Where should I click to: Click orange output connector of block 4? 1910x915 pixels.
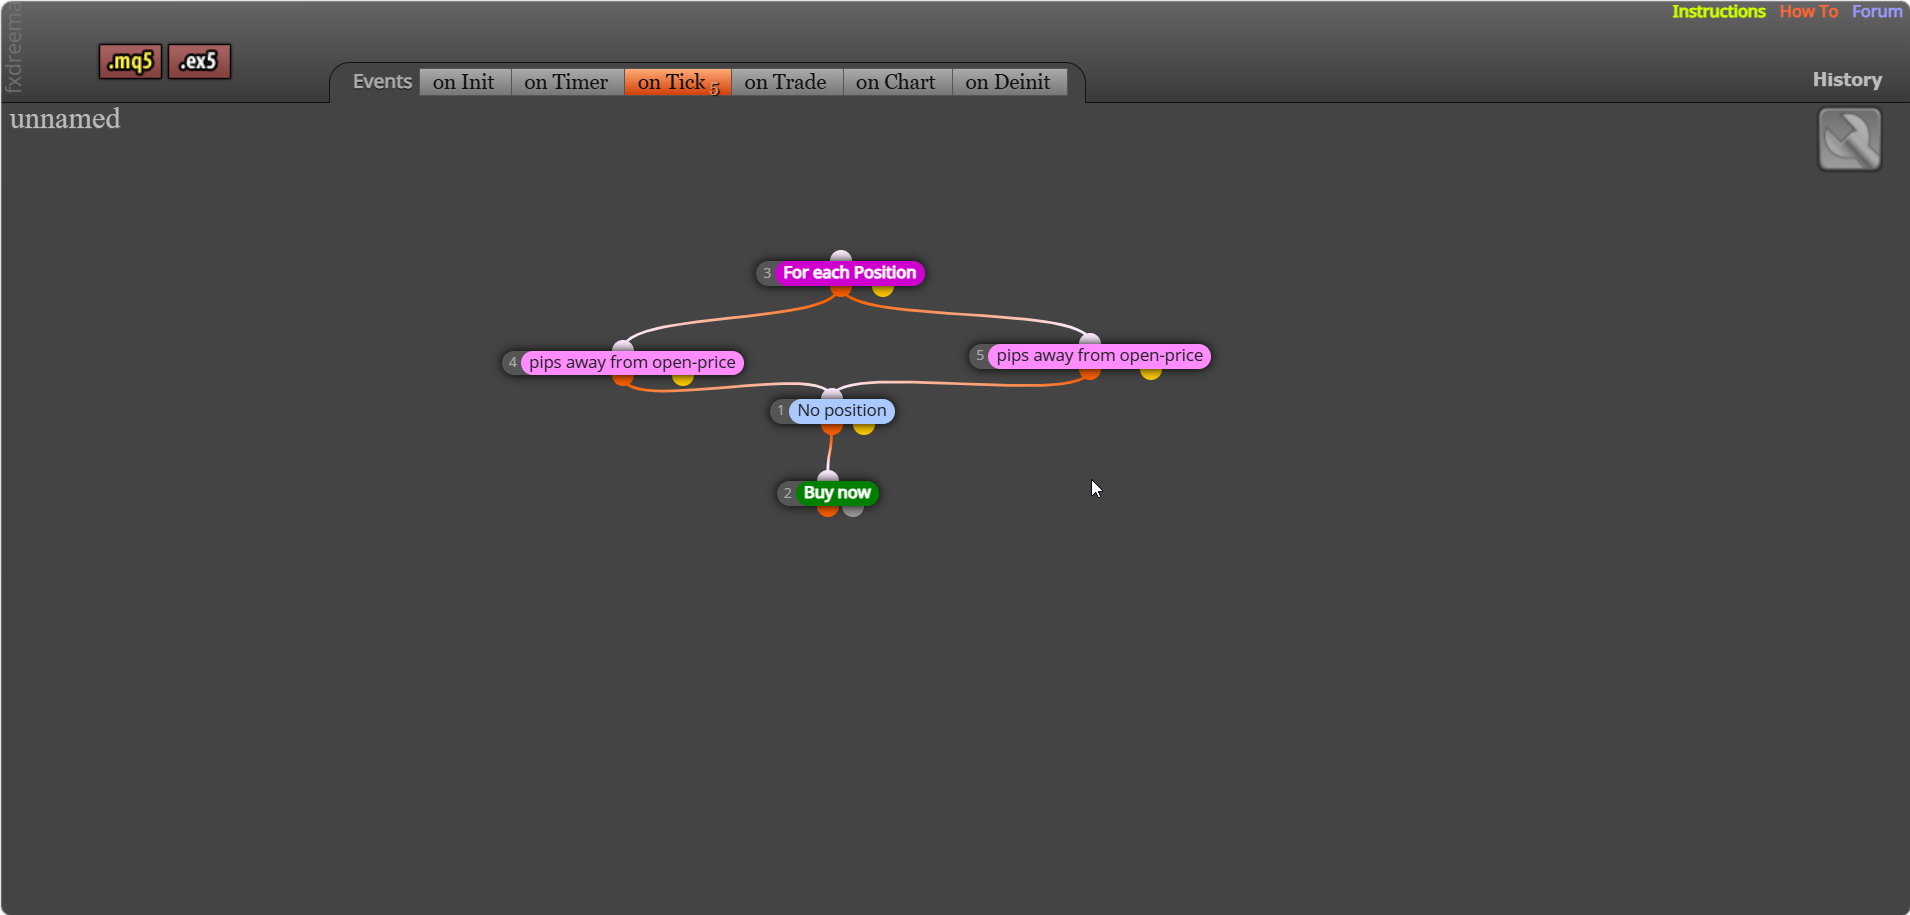[623, 379]
